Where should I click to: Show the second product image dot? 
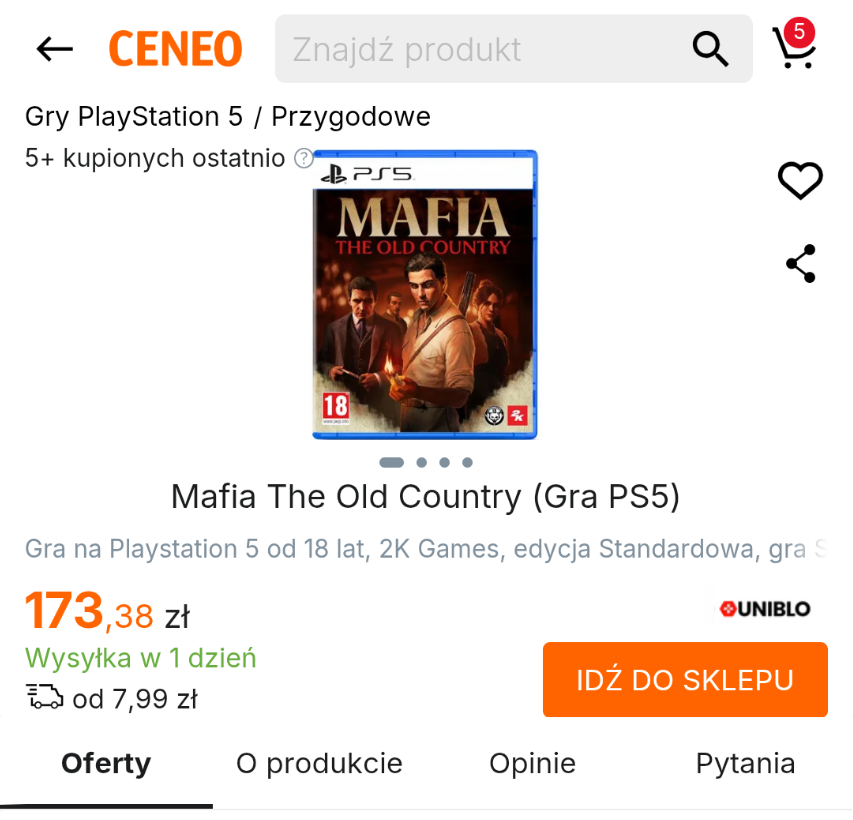(422, 463)
